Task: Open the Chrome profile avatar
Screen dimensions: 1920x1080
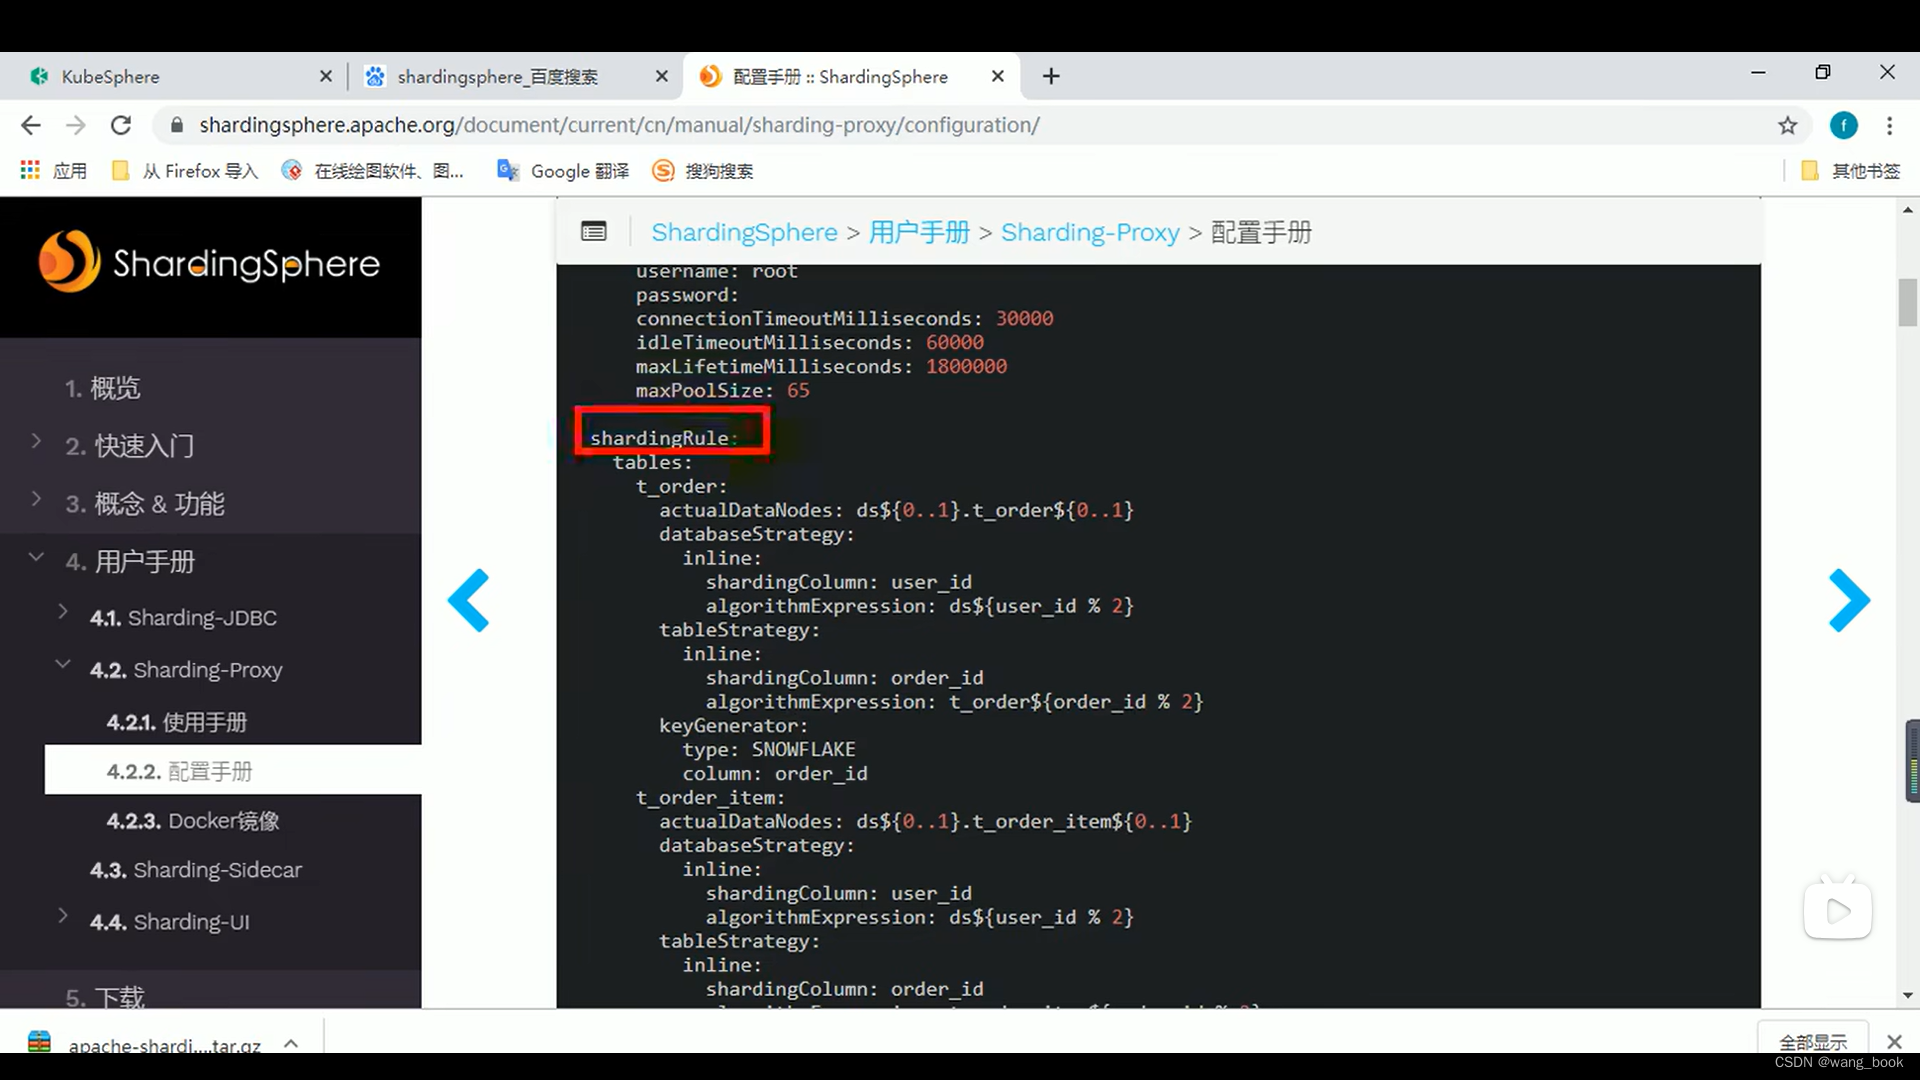Action: coord(1843,125)
